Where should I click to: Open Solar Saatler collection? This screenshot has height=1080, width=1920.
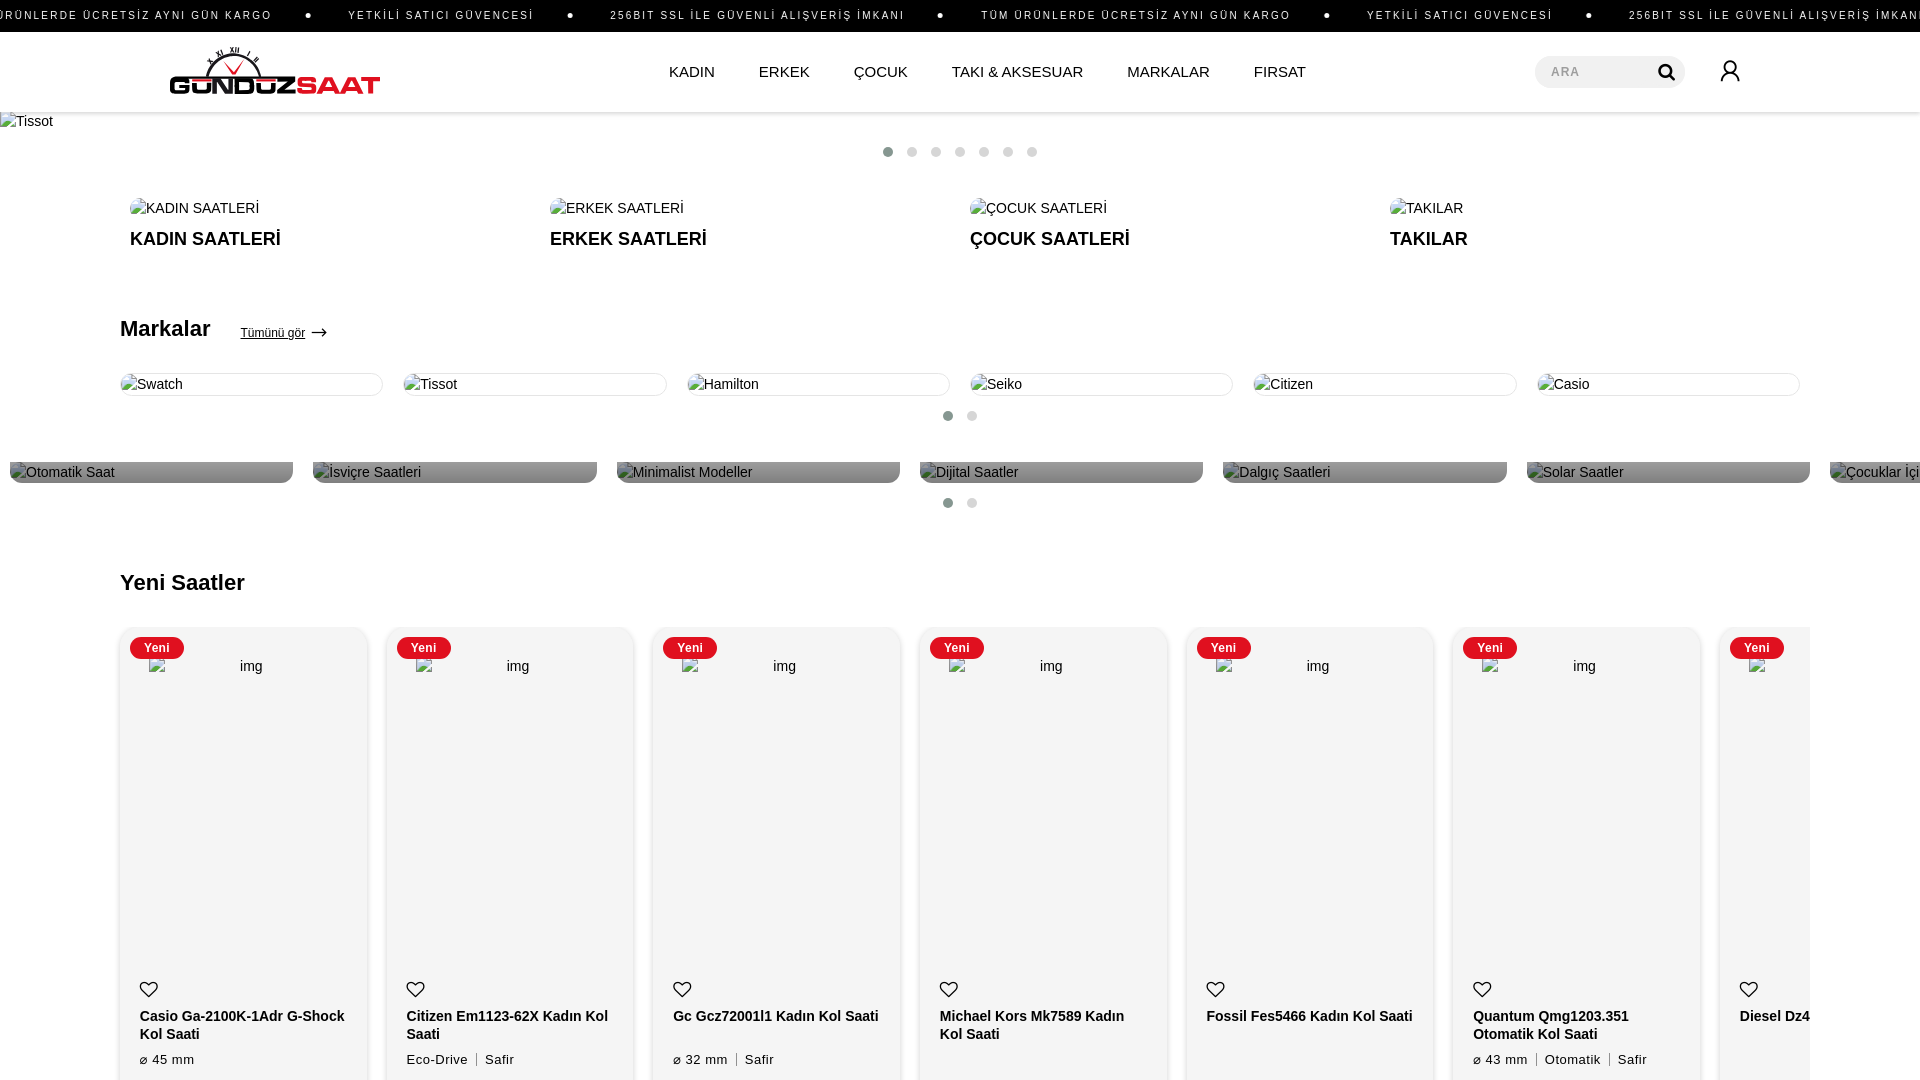tap(1668, 472)
